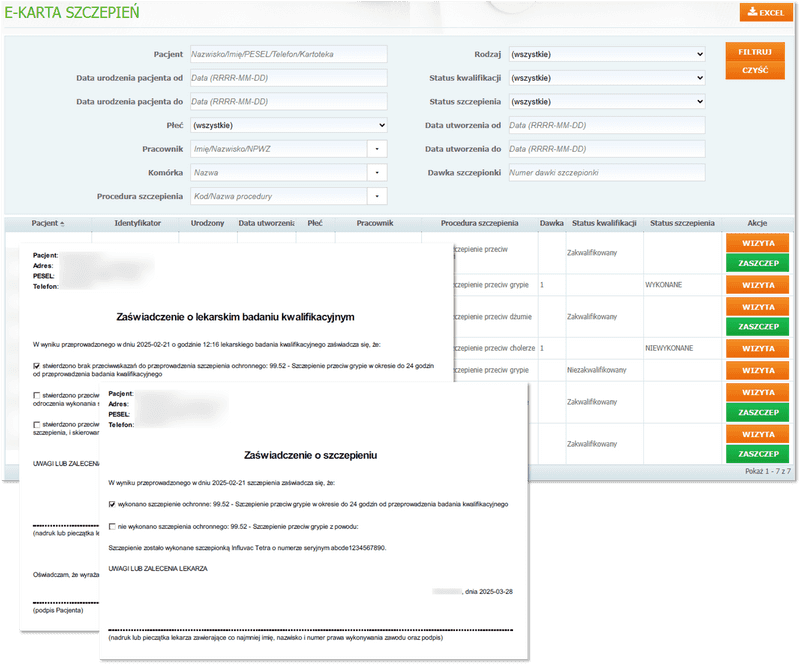Click WIZYTA in the WYKONANE row
The height and width of the screenshot is (664, 800).
point(758,285)
